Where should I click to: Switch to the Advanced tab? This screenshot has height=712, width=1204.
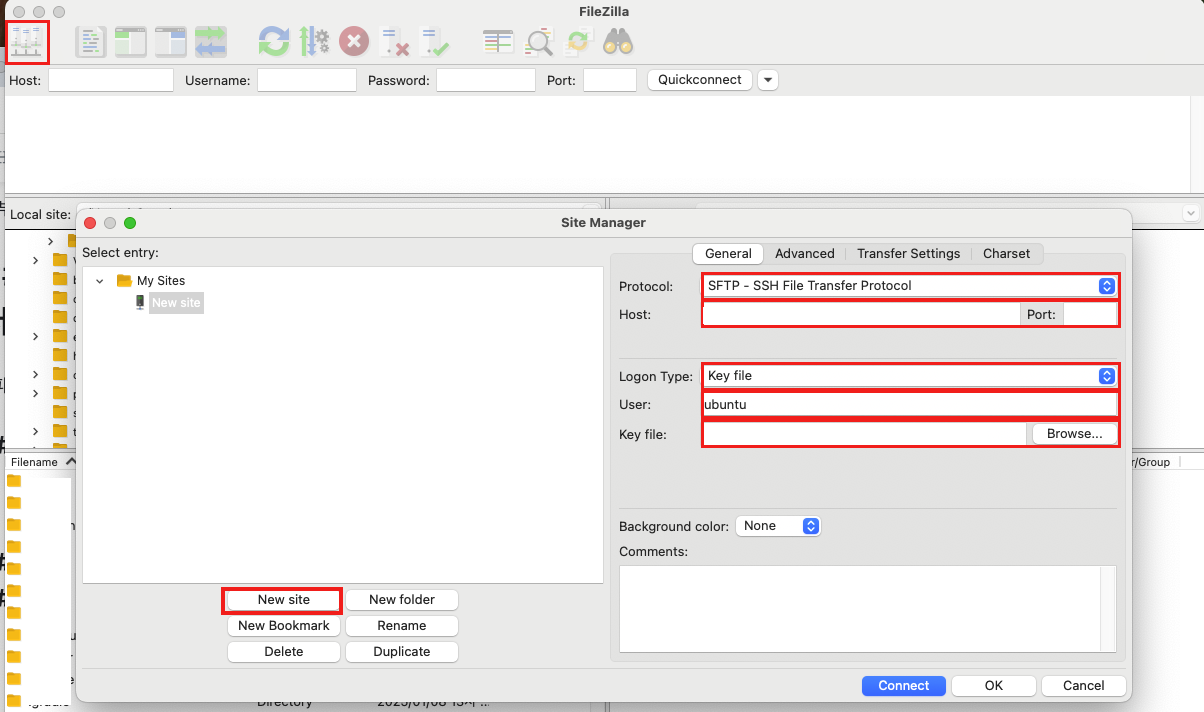coord(805,254)
